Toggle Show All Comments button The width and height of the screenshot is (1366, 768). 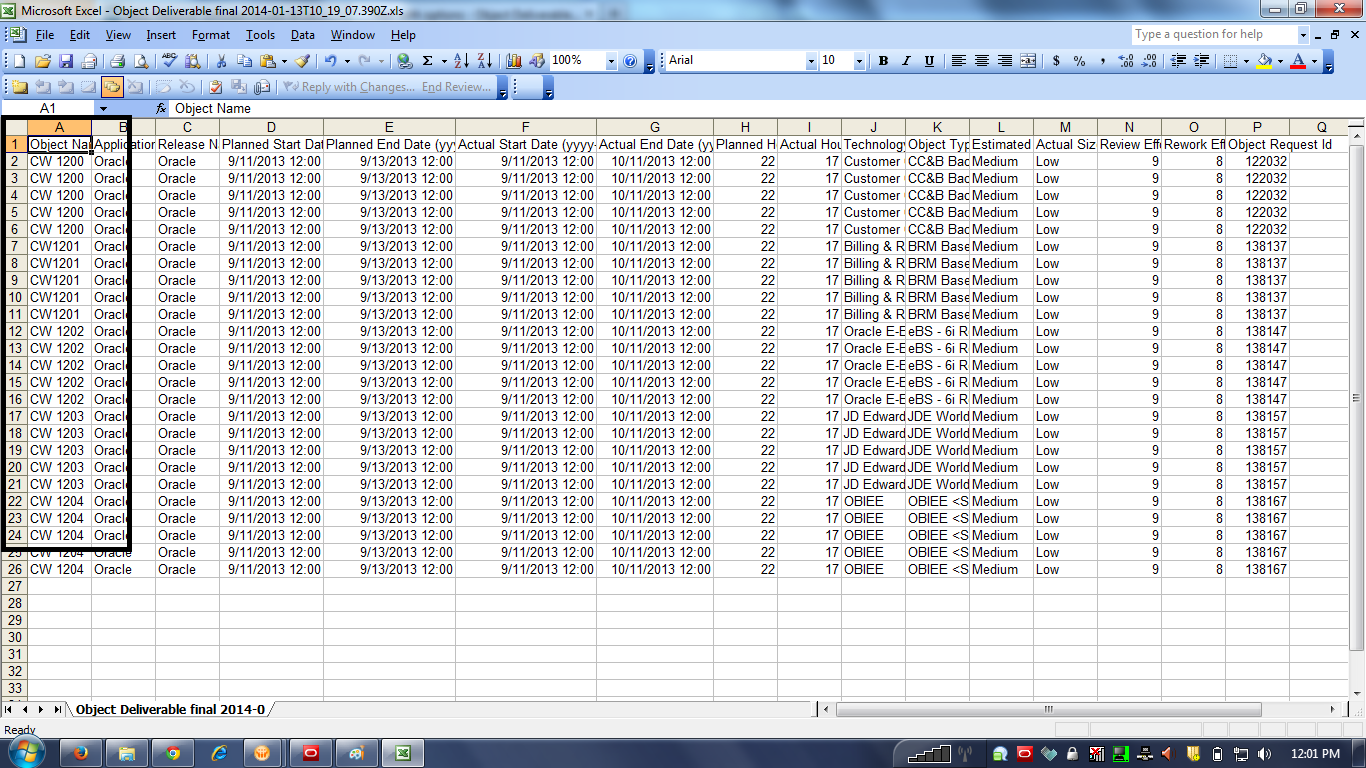click(111, 87)
